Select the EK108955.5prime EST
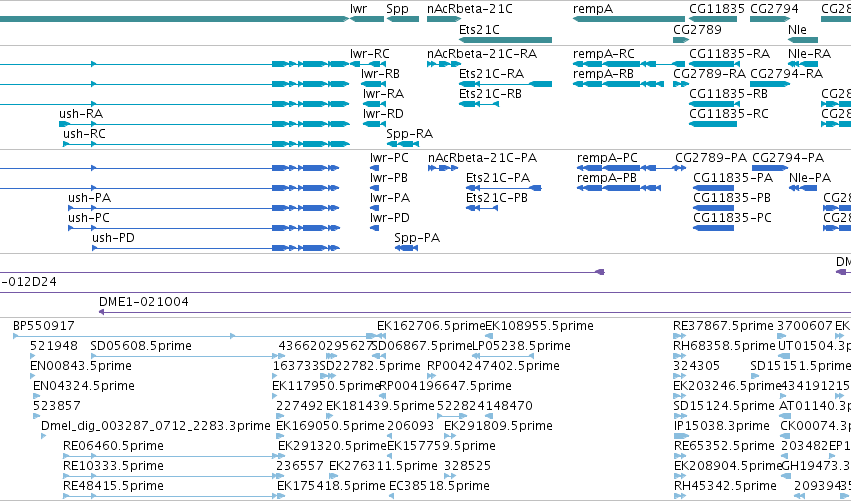The height and width of the screenshot is (501, 851). coord(489,336)
